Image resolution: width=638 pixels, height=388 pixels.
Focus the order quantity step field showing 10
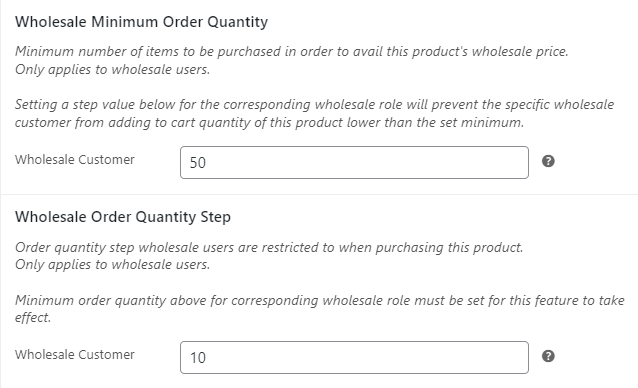(x=354, y=357)
